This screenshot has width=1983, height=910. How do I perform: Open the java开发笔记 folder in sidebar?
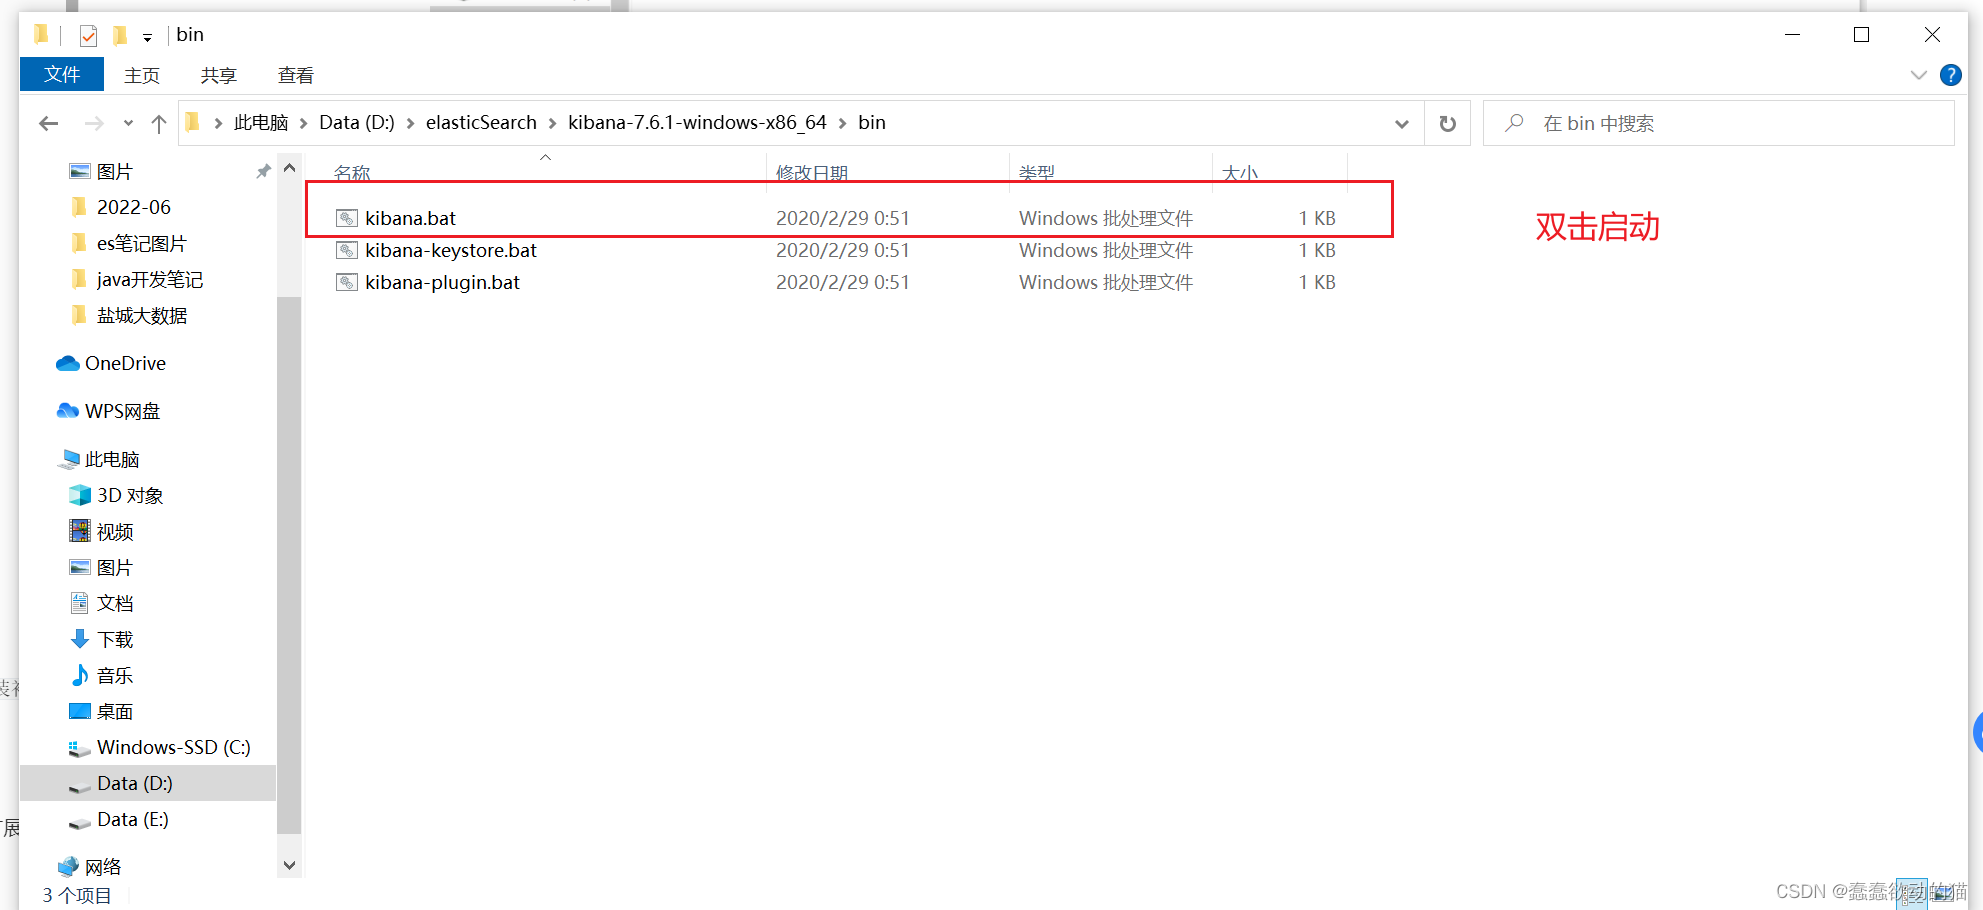point(149,280)
